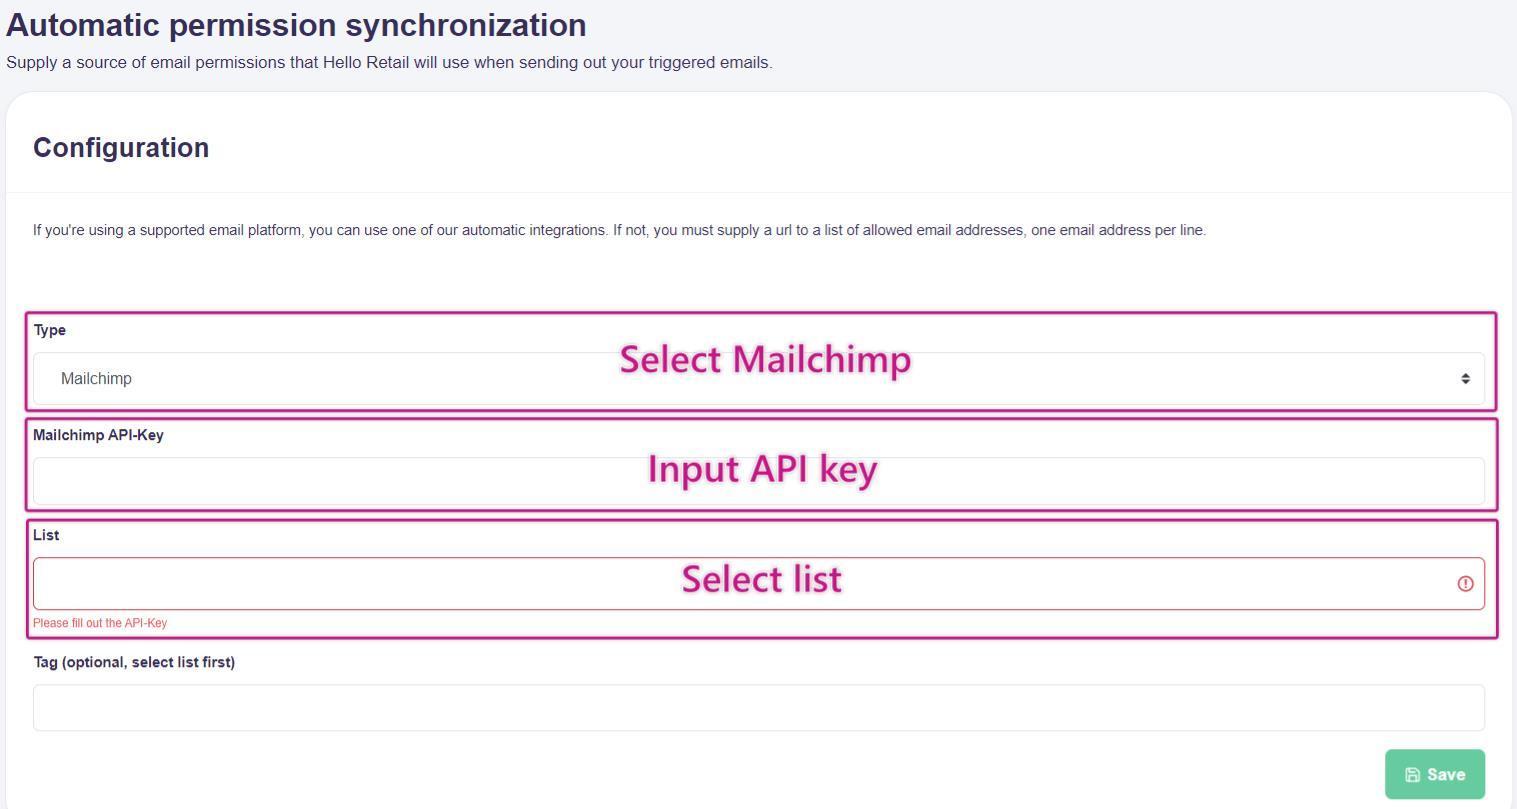
Task: Click the Type select up-down arrow
Action: coord(1465,379)
